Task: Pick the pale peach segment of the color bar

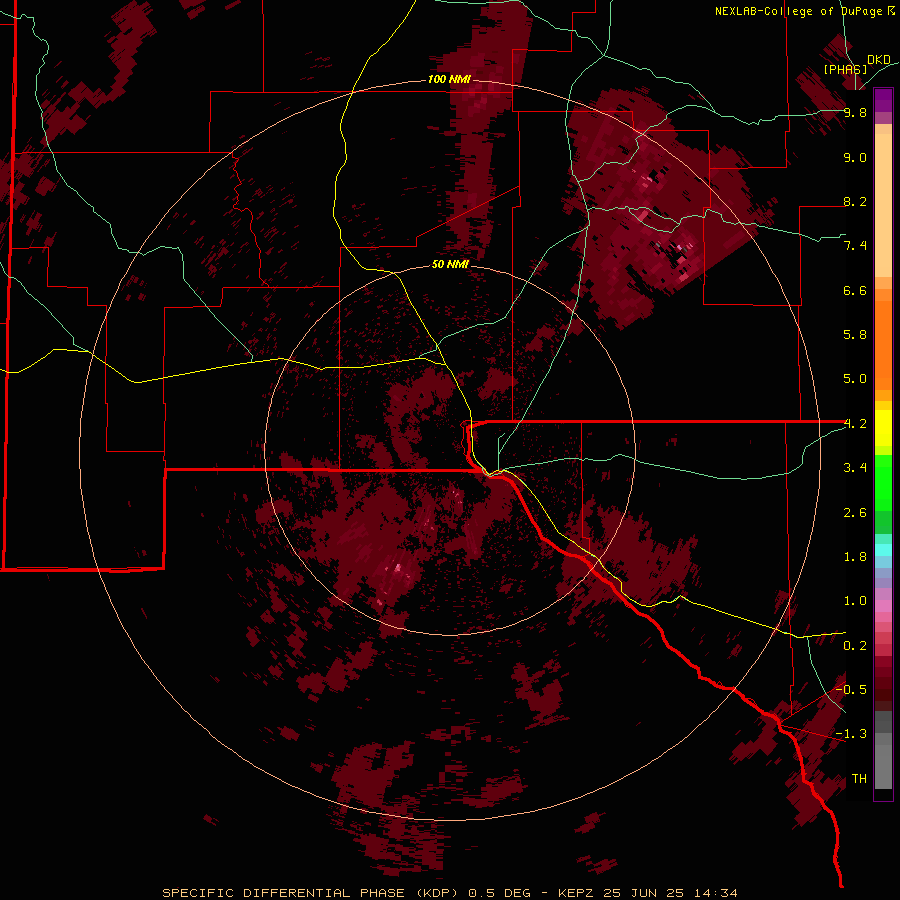Action: (x=883, y=205)
